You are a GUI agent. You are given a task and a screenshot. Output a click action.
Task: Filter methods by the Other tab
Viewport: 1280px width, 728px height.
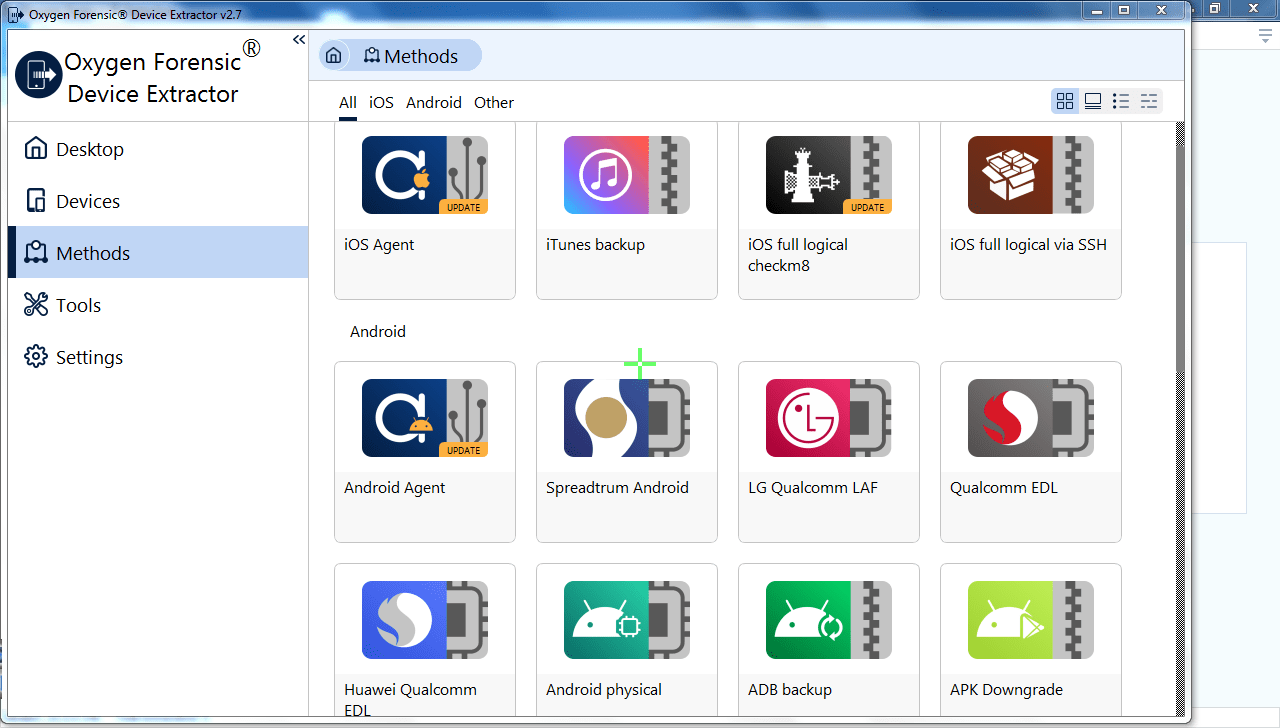[x=494, y=103]
